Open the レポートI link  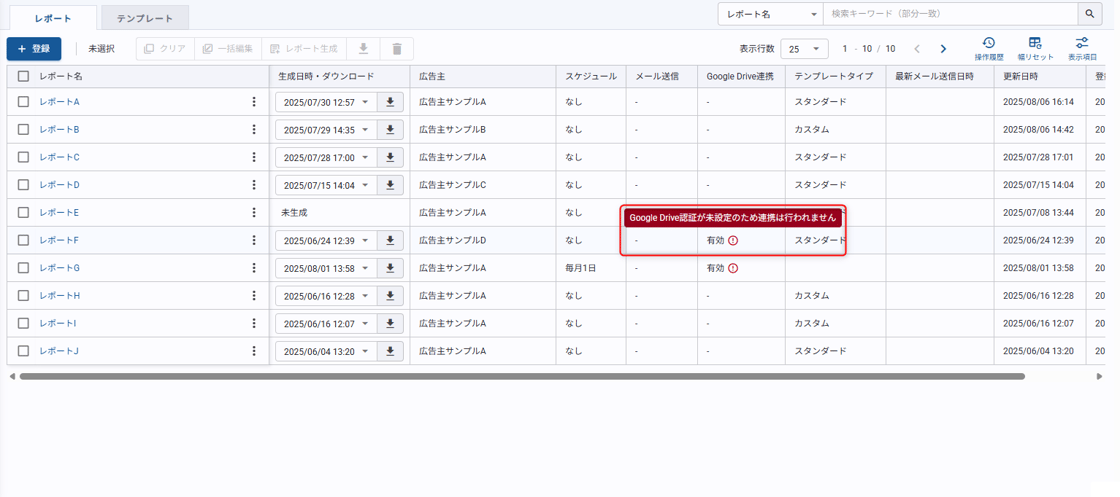(x=58, y=323)
